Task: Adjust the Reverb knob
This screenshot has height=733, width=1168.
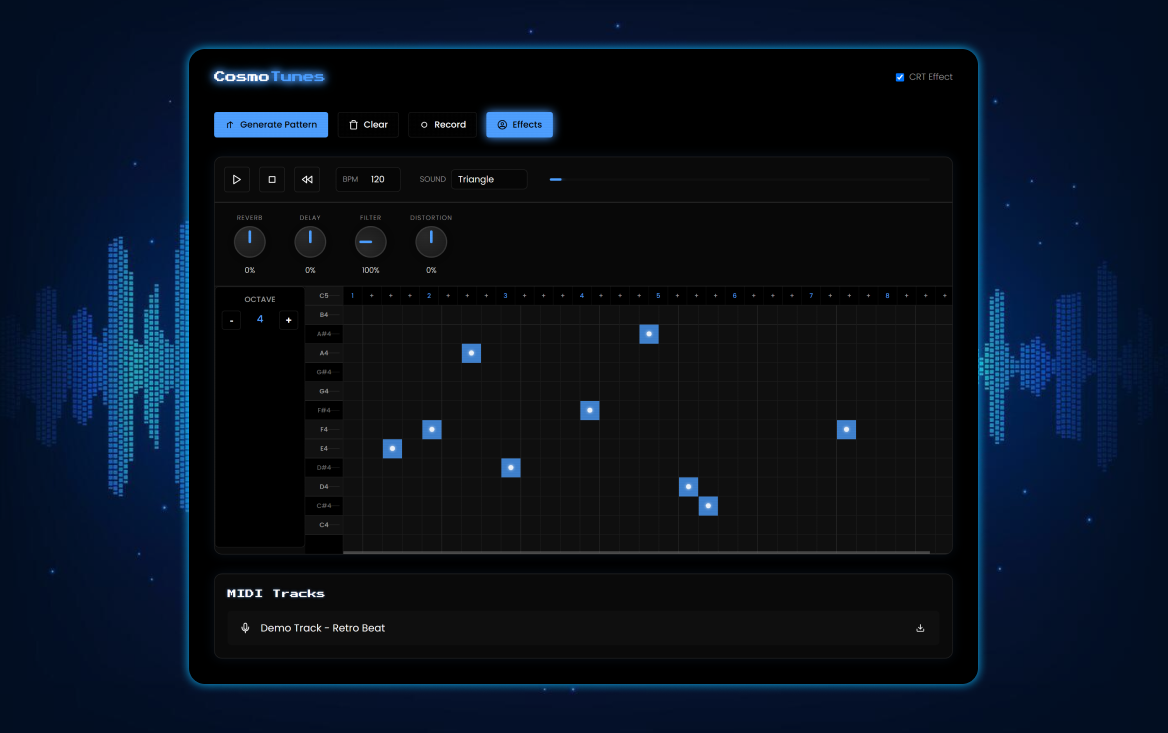Action: pos(250,242)
